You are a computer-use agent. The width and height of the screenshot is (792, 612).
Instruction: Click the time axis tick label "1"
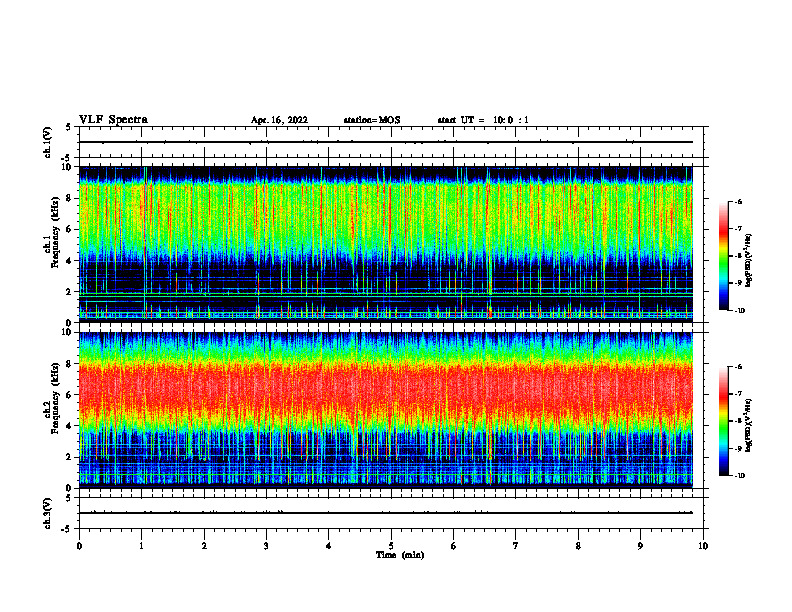141,546
